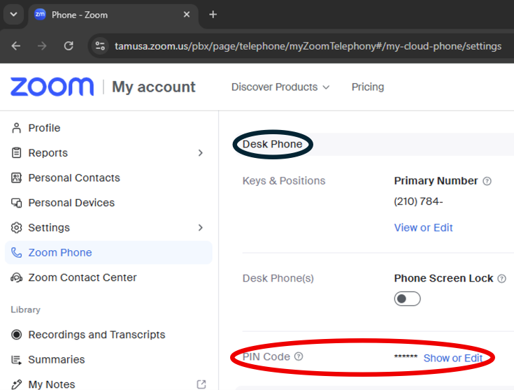Click the Settings gear icon
This screenshot has width=514, height=390.
pyautogui.click(x=16, y=228)
